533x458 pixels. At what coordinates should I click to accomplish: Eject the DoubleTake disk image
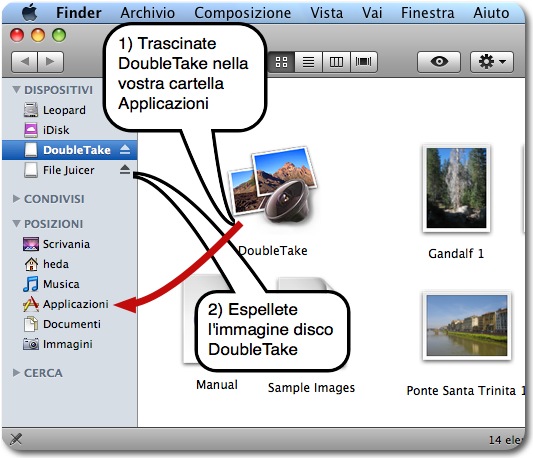pyautogui.click(x=125, y=150)
